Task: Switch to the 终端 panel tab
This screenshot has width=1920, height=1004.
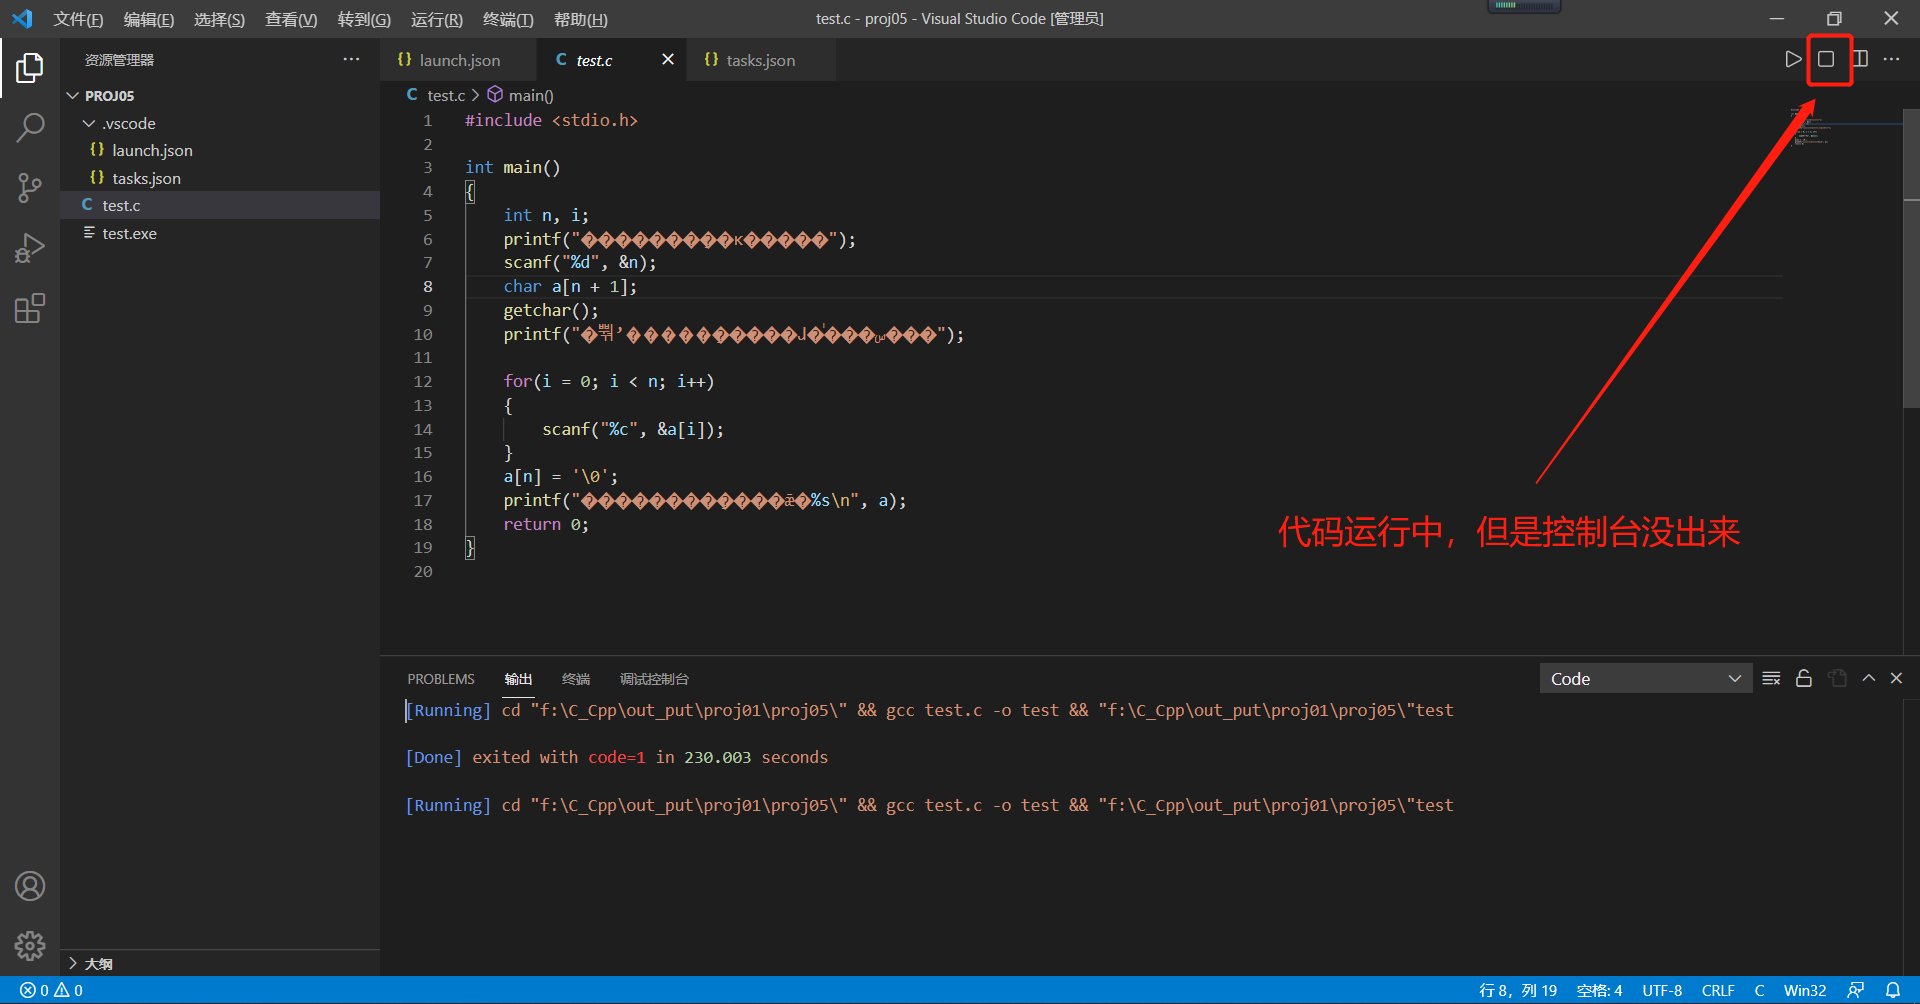Action: point(576,679)
